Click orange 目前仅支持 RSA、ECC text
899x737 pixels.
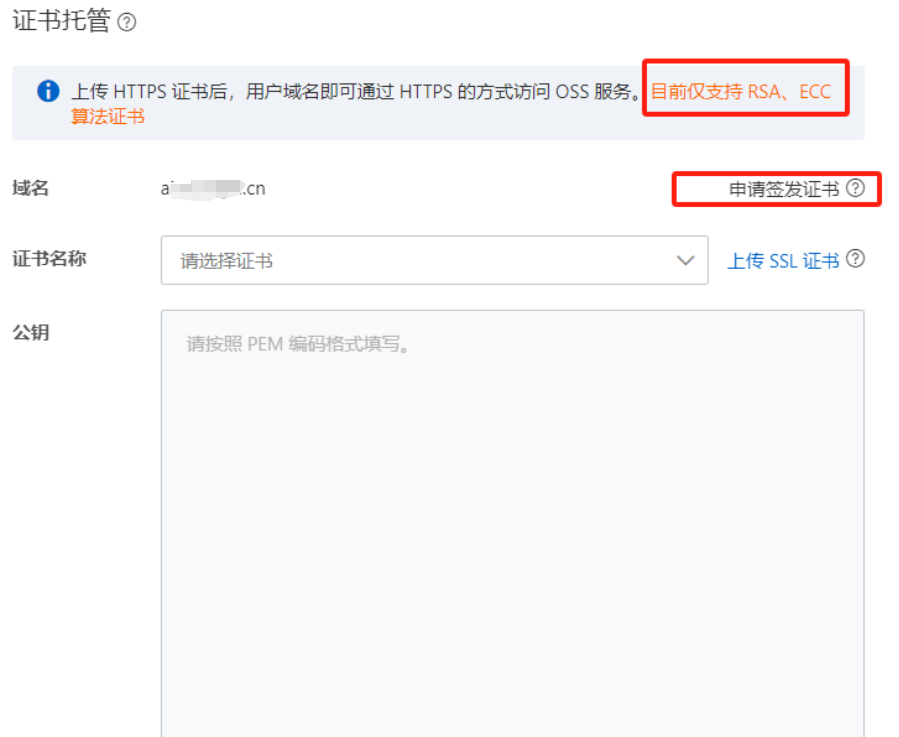coord(741,91)
